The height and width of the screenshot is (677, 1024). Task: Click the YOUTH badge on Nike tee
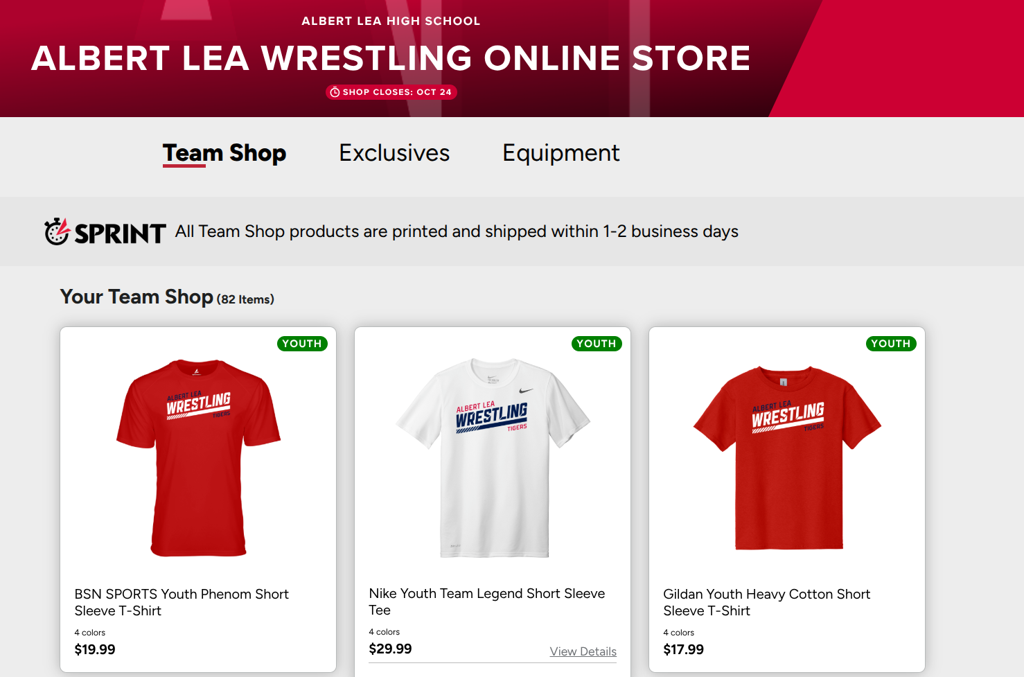[x=596, y=343]
